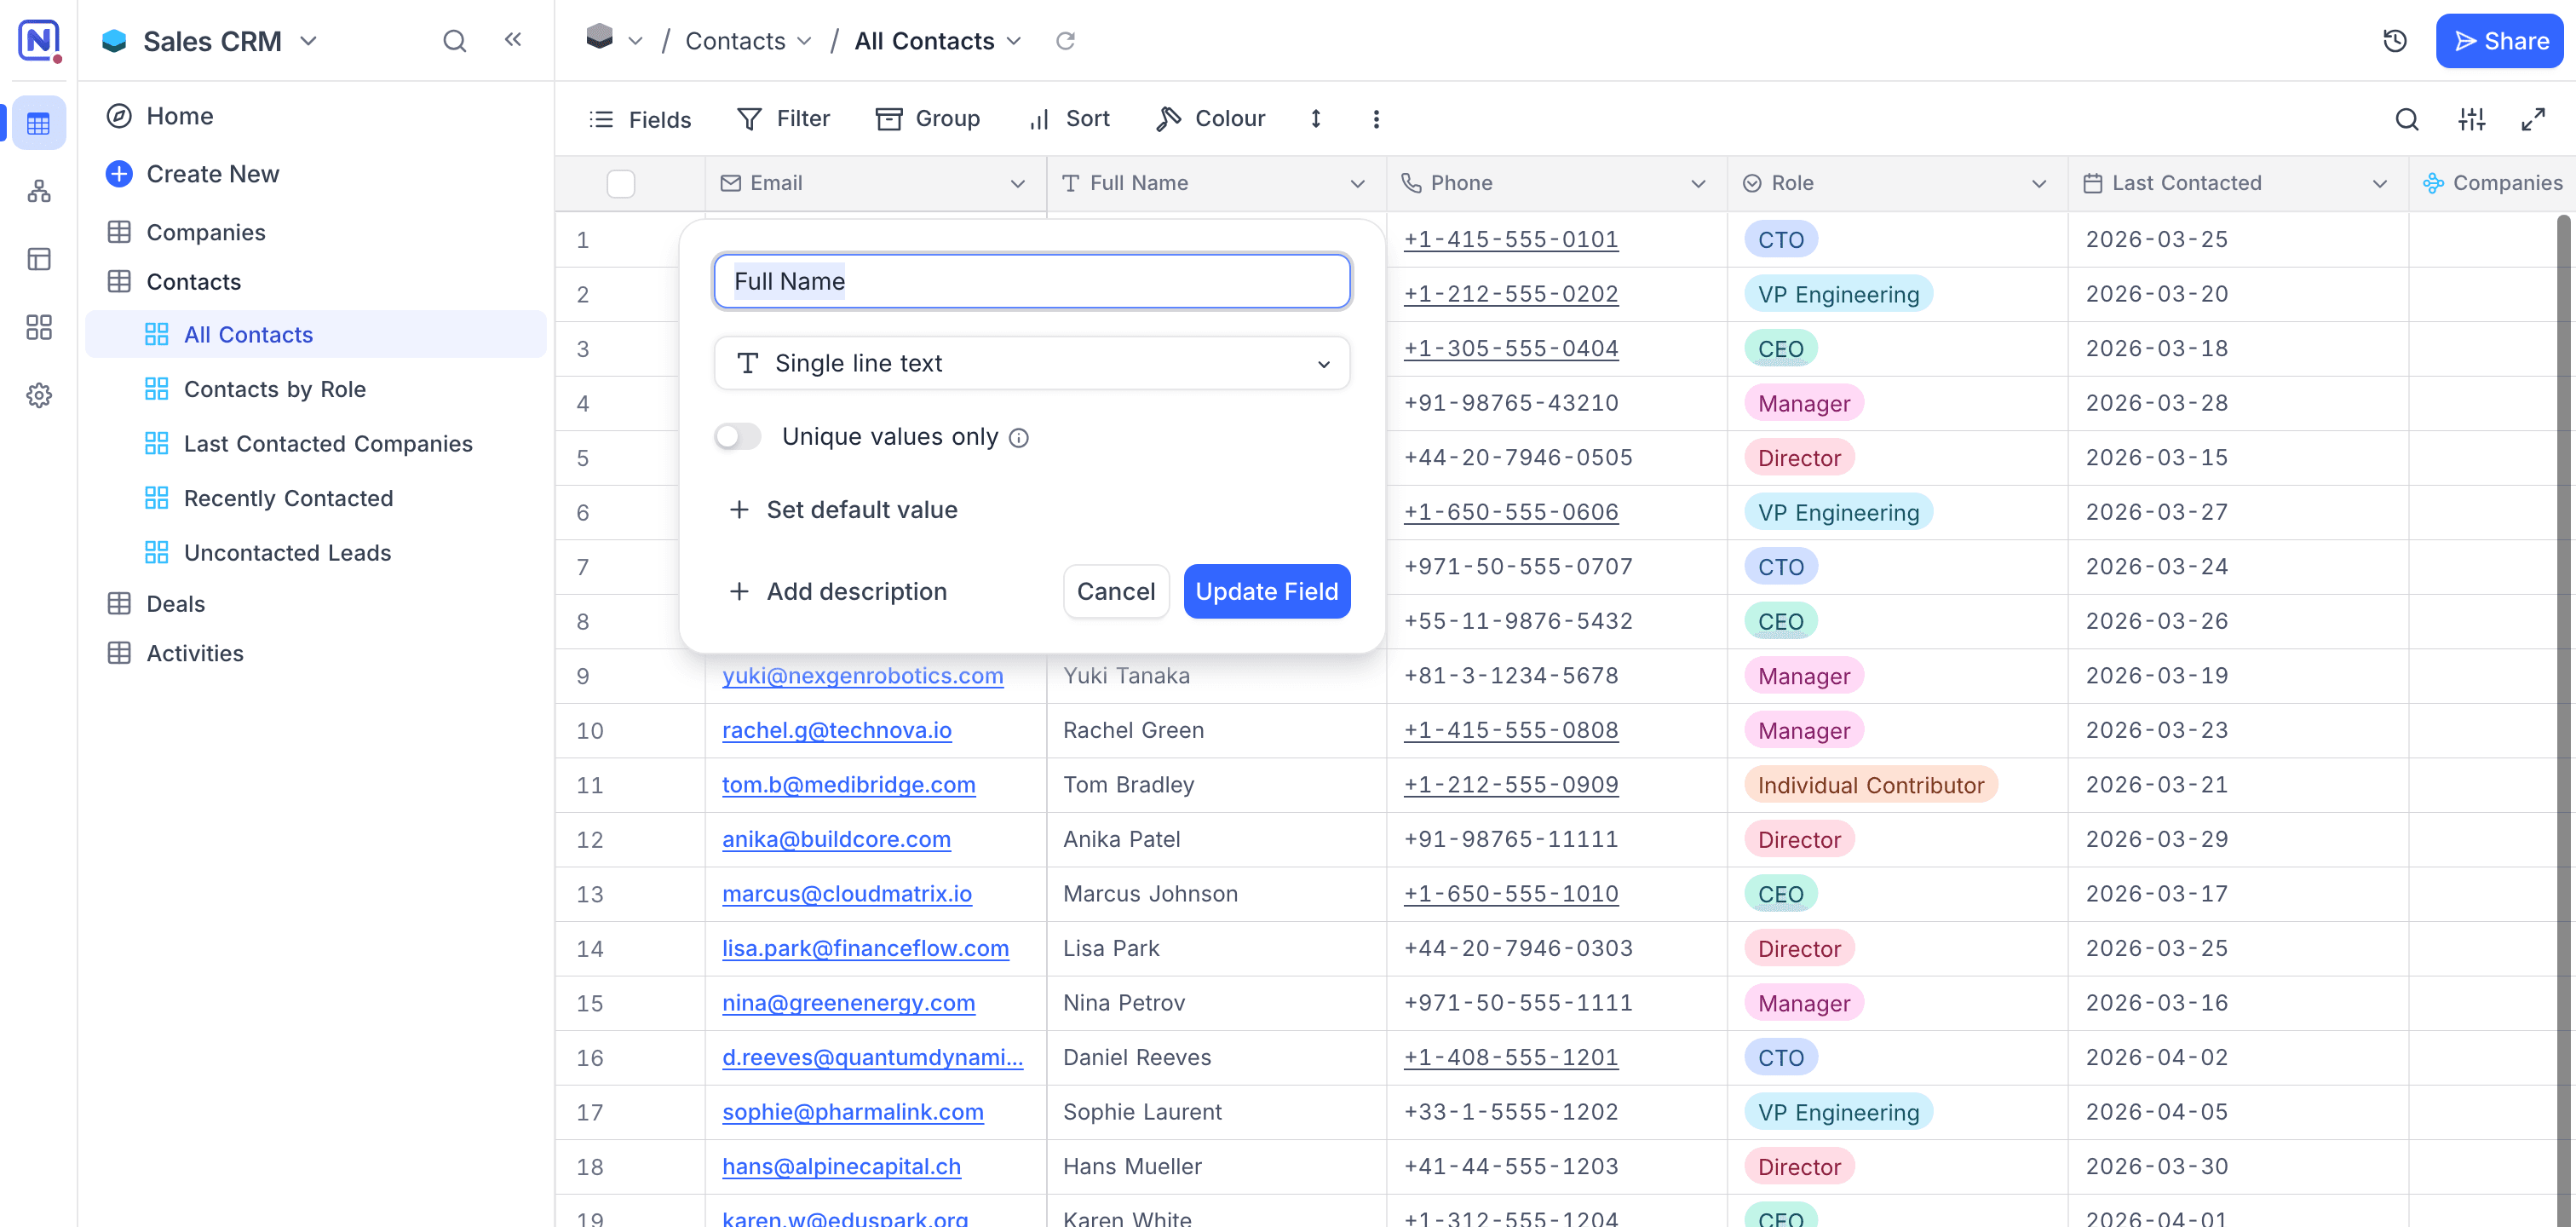Open the Group toolbar menu

(x=927, y=119)
